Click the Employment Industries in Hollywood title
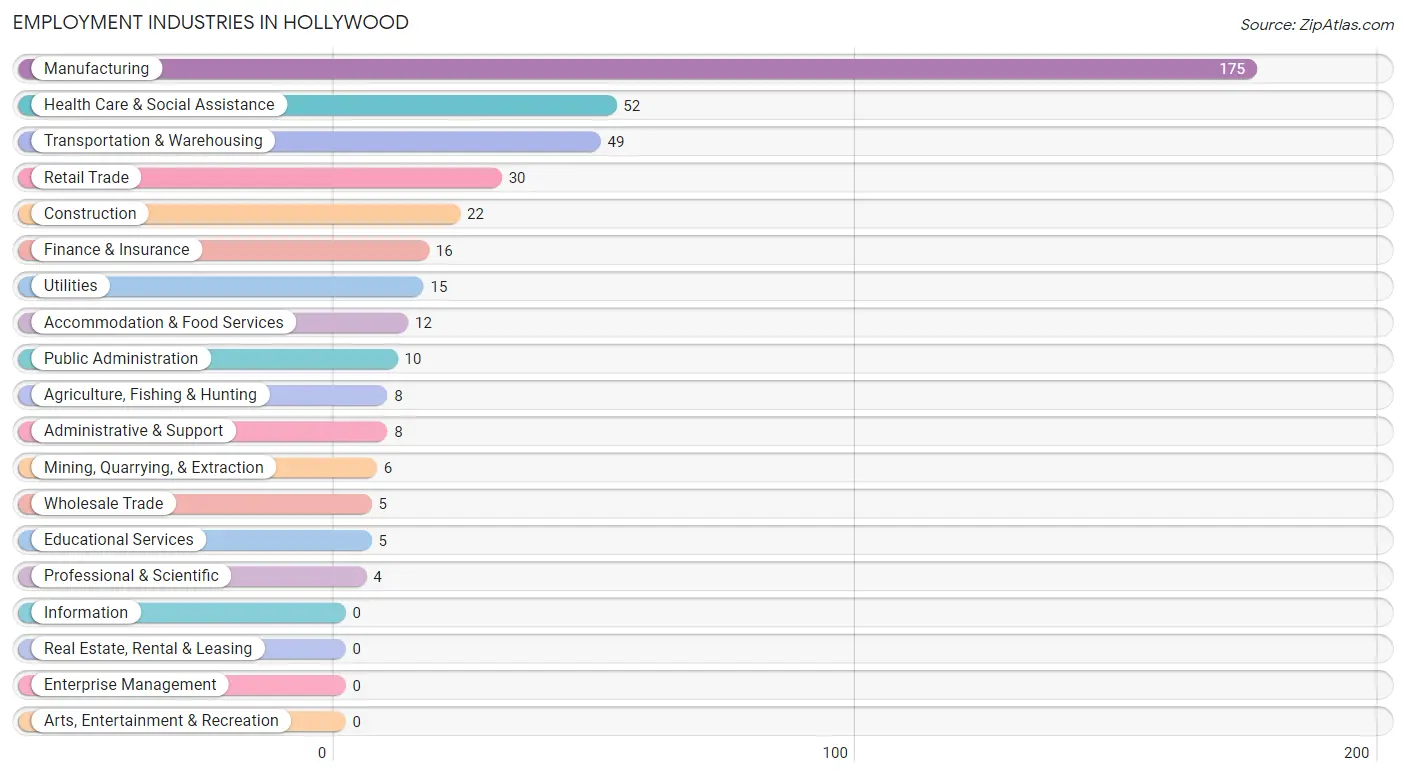 tap(211, 22)
